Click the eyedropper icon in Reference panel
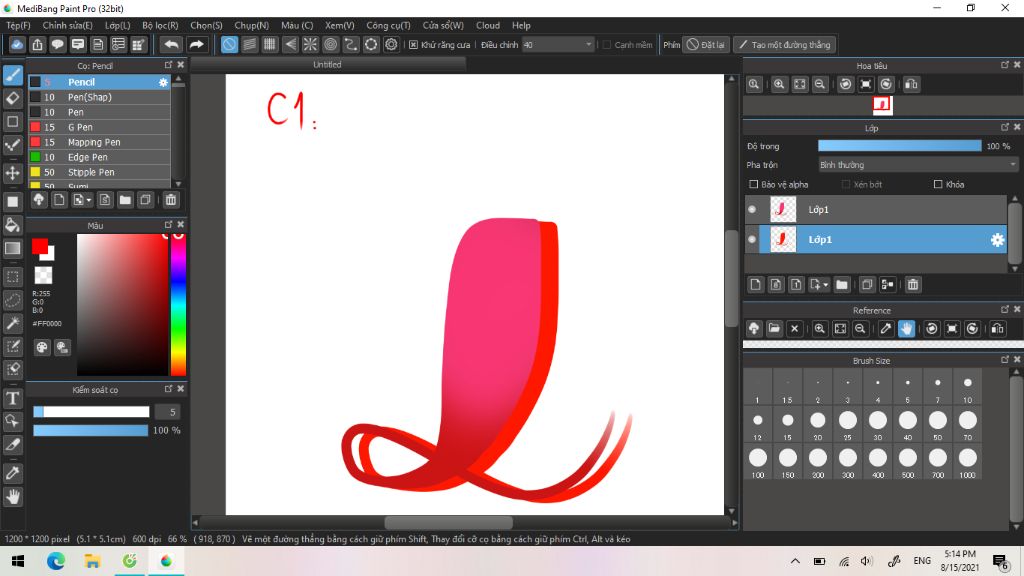The height and width of the screenshot is (576, 1024). tap(884, 328)
